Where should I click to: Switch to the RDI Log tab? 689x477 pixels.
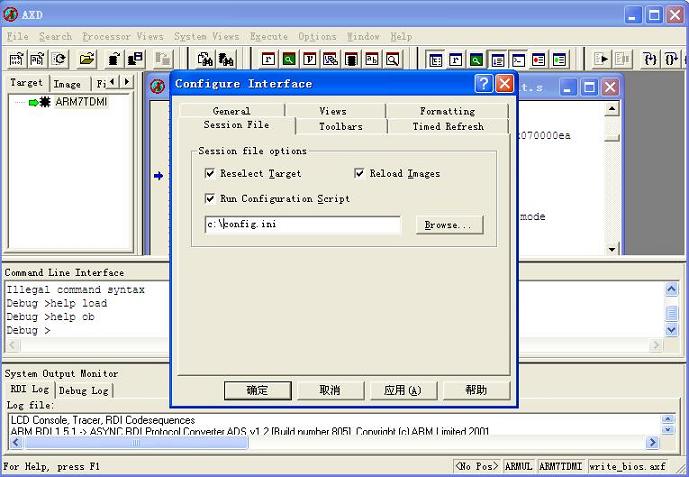tap(29, 389)
